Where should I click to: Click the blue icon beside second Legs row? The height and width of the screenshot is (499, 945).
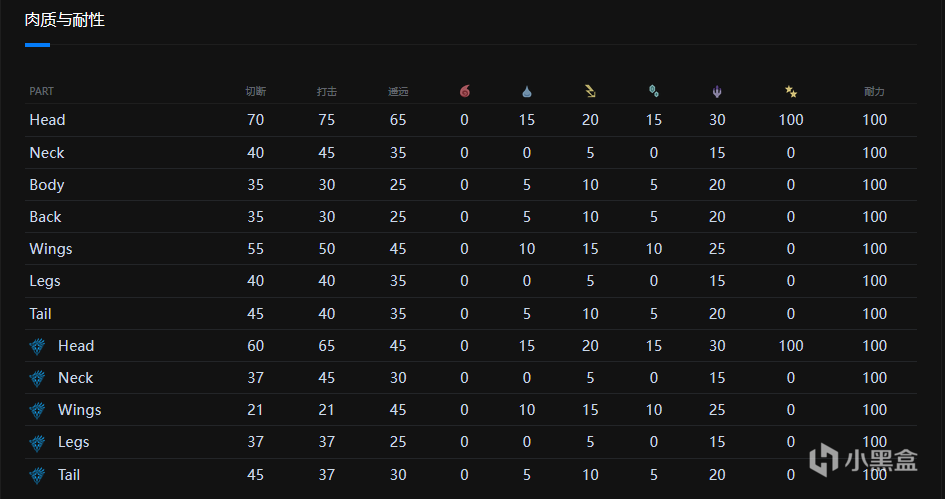(38, 442)
